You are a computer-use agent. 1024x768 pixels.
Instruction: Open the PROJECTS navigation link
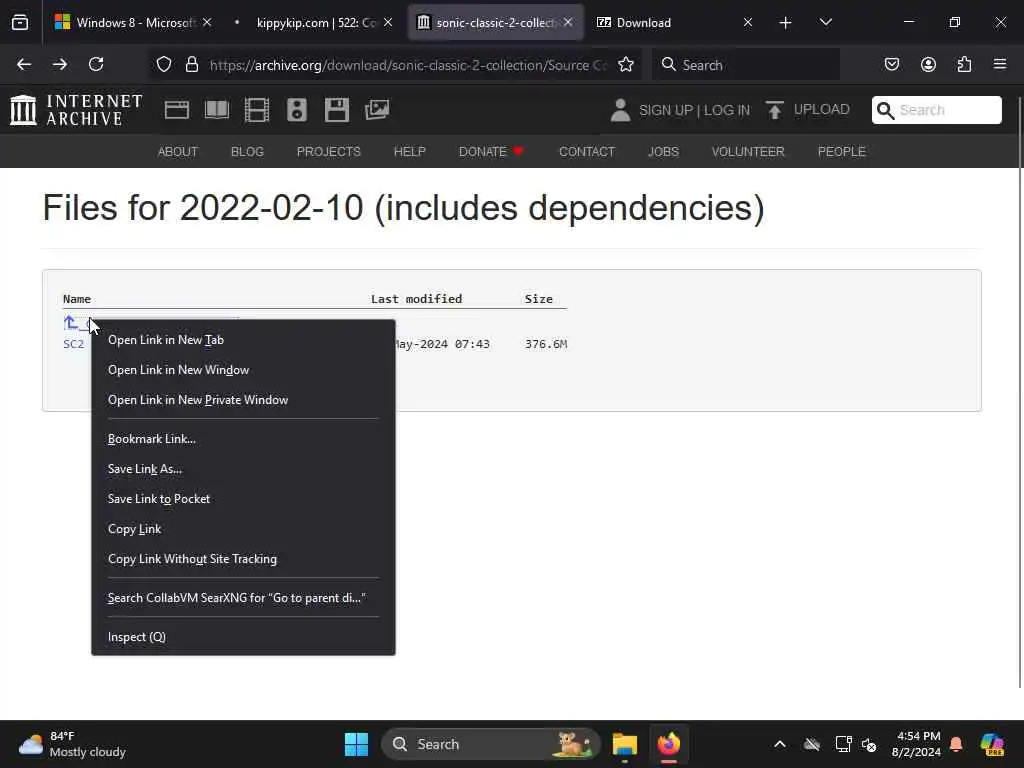coord(328,152)
